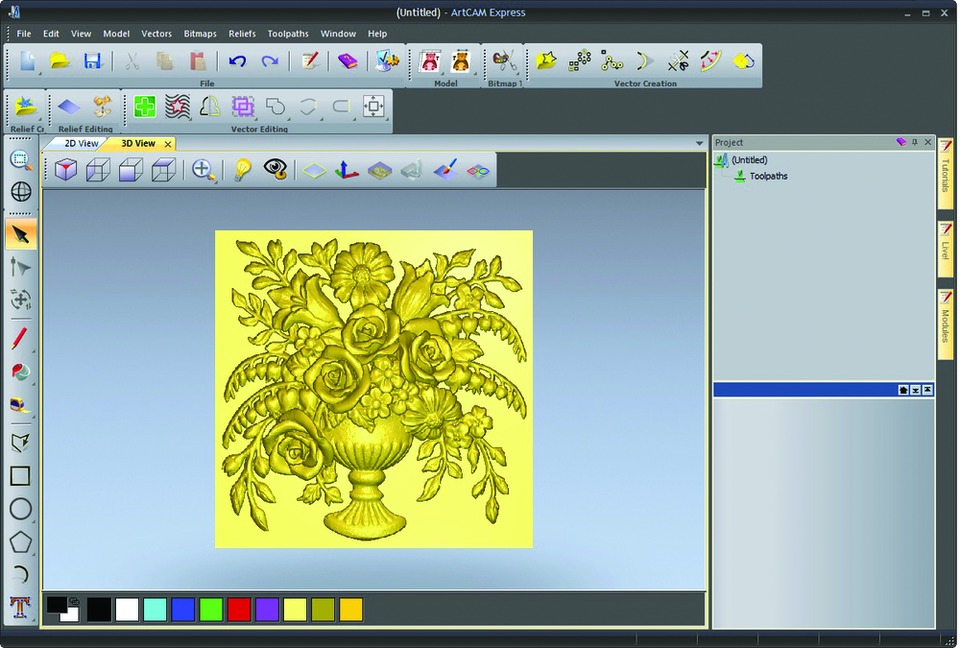Select the isometric view cube icon
The width and height of the screenshot is (960, 648).
[x=66, y=170]
